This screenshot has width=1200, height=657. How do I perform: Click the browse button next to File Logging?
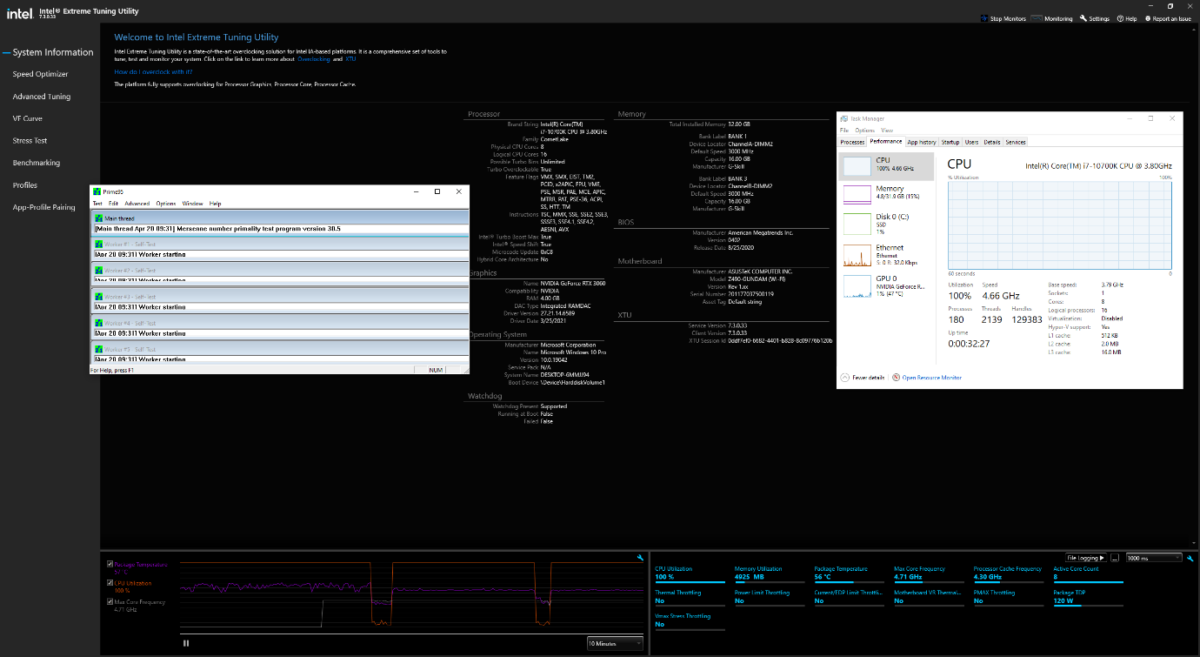point(1113,557)
